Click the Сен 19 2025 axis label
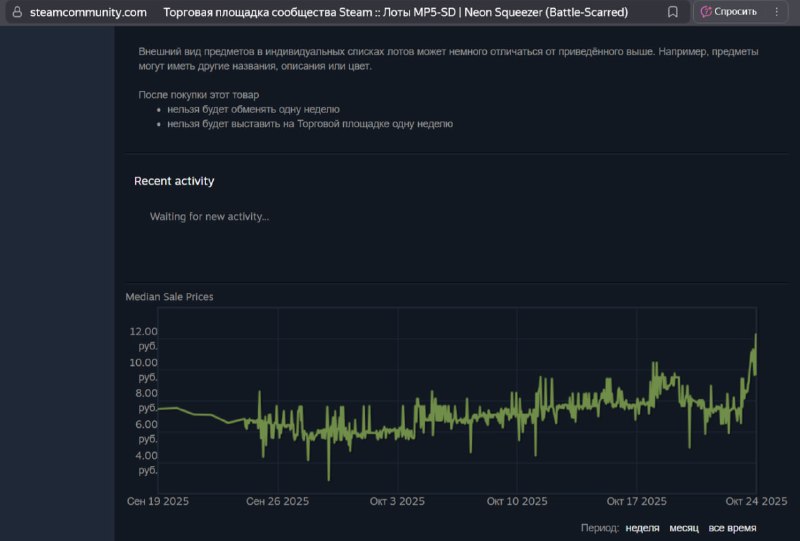Image resolution: width=800 pixels, height=541 pixels. 158,501
